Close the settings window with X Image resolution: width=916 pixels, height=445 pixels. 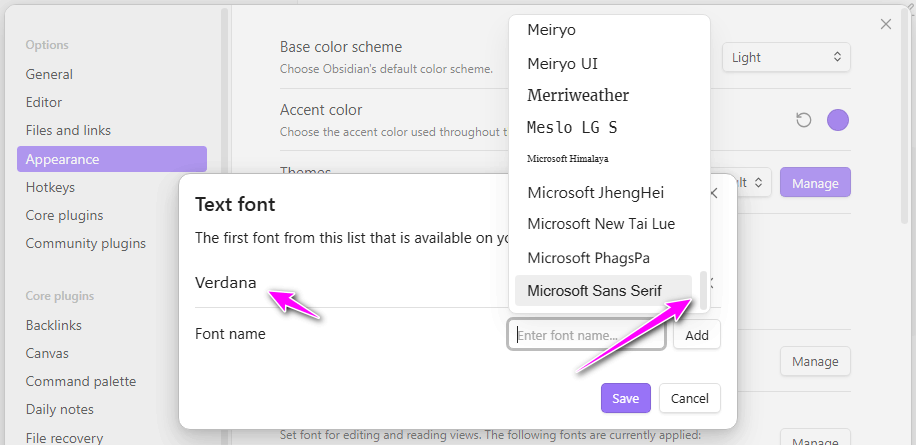(885, 24)
